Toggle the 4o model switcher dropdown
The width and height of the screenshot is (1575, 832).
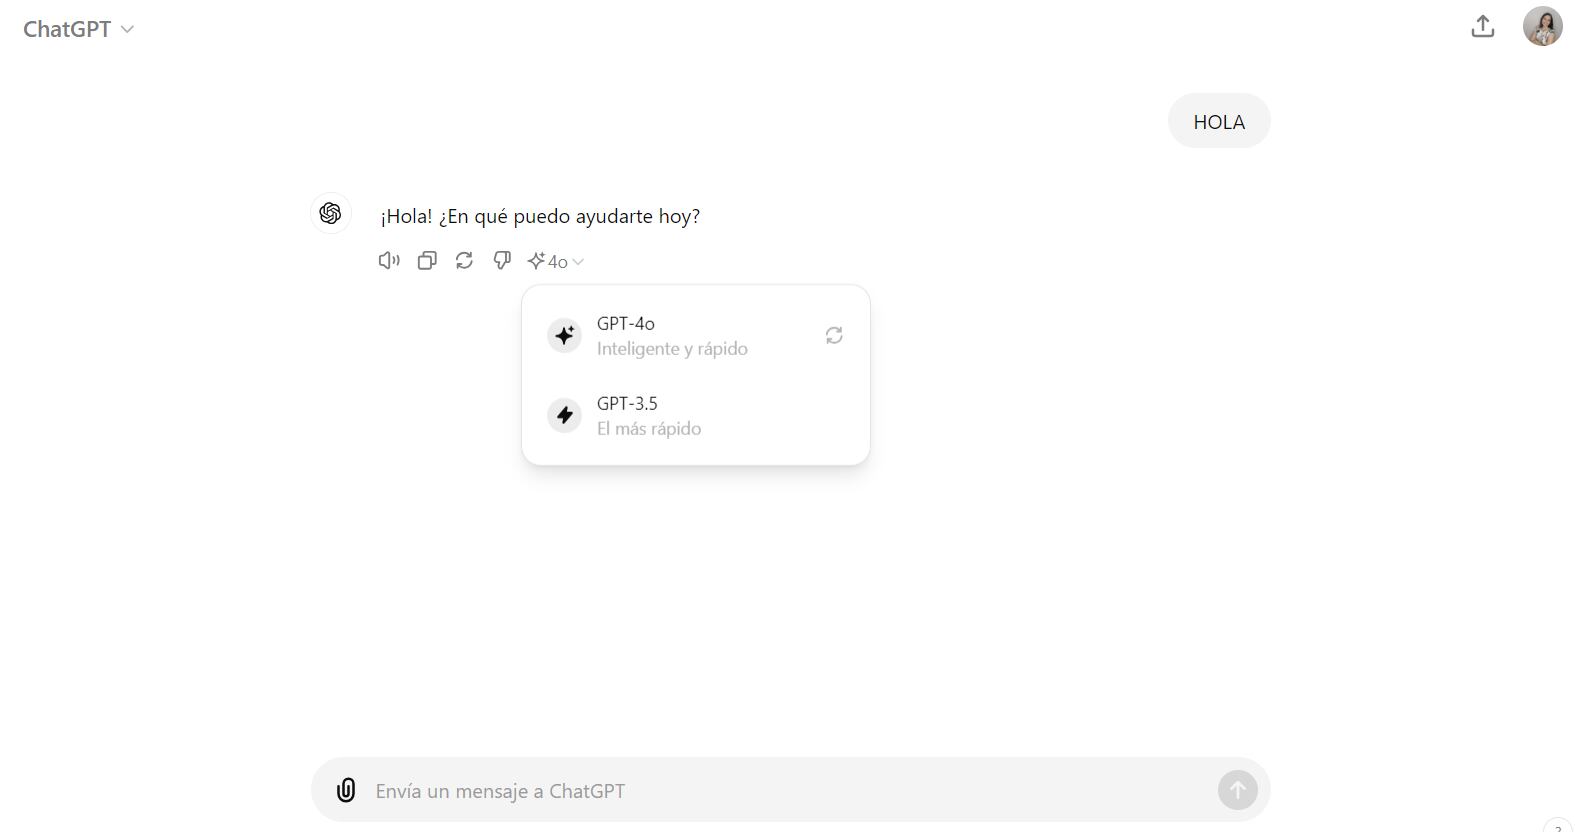[x=557, y=262]
